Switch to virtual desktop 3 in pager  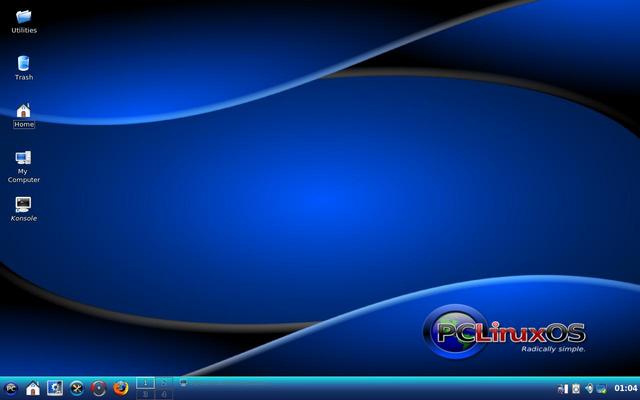click(146, 394)
